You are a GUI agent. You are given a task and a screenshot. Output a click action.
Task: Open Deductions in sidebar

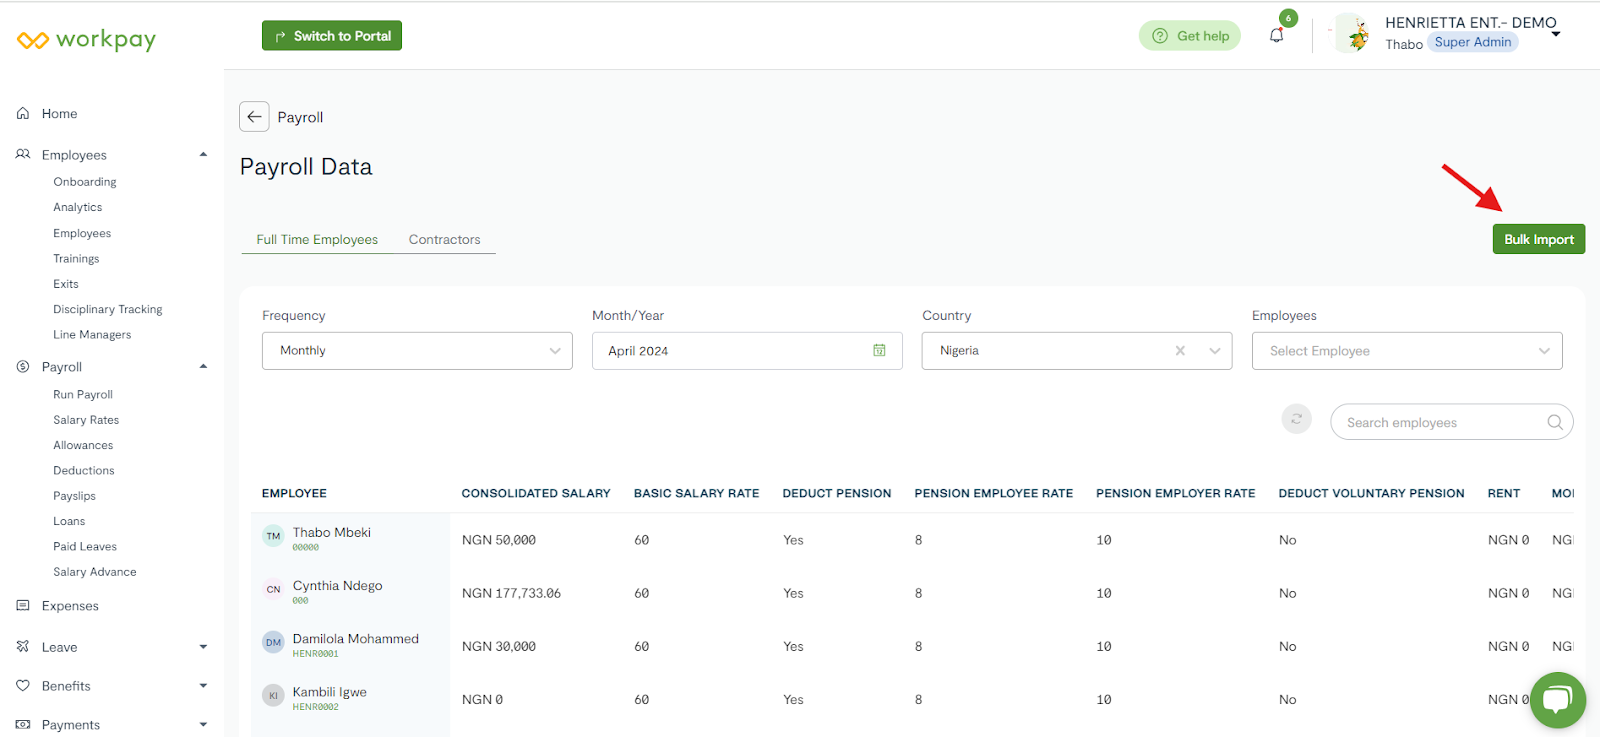point(84,471)
